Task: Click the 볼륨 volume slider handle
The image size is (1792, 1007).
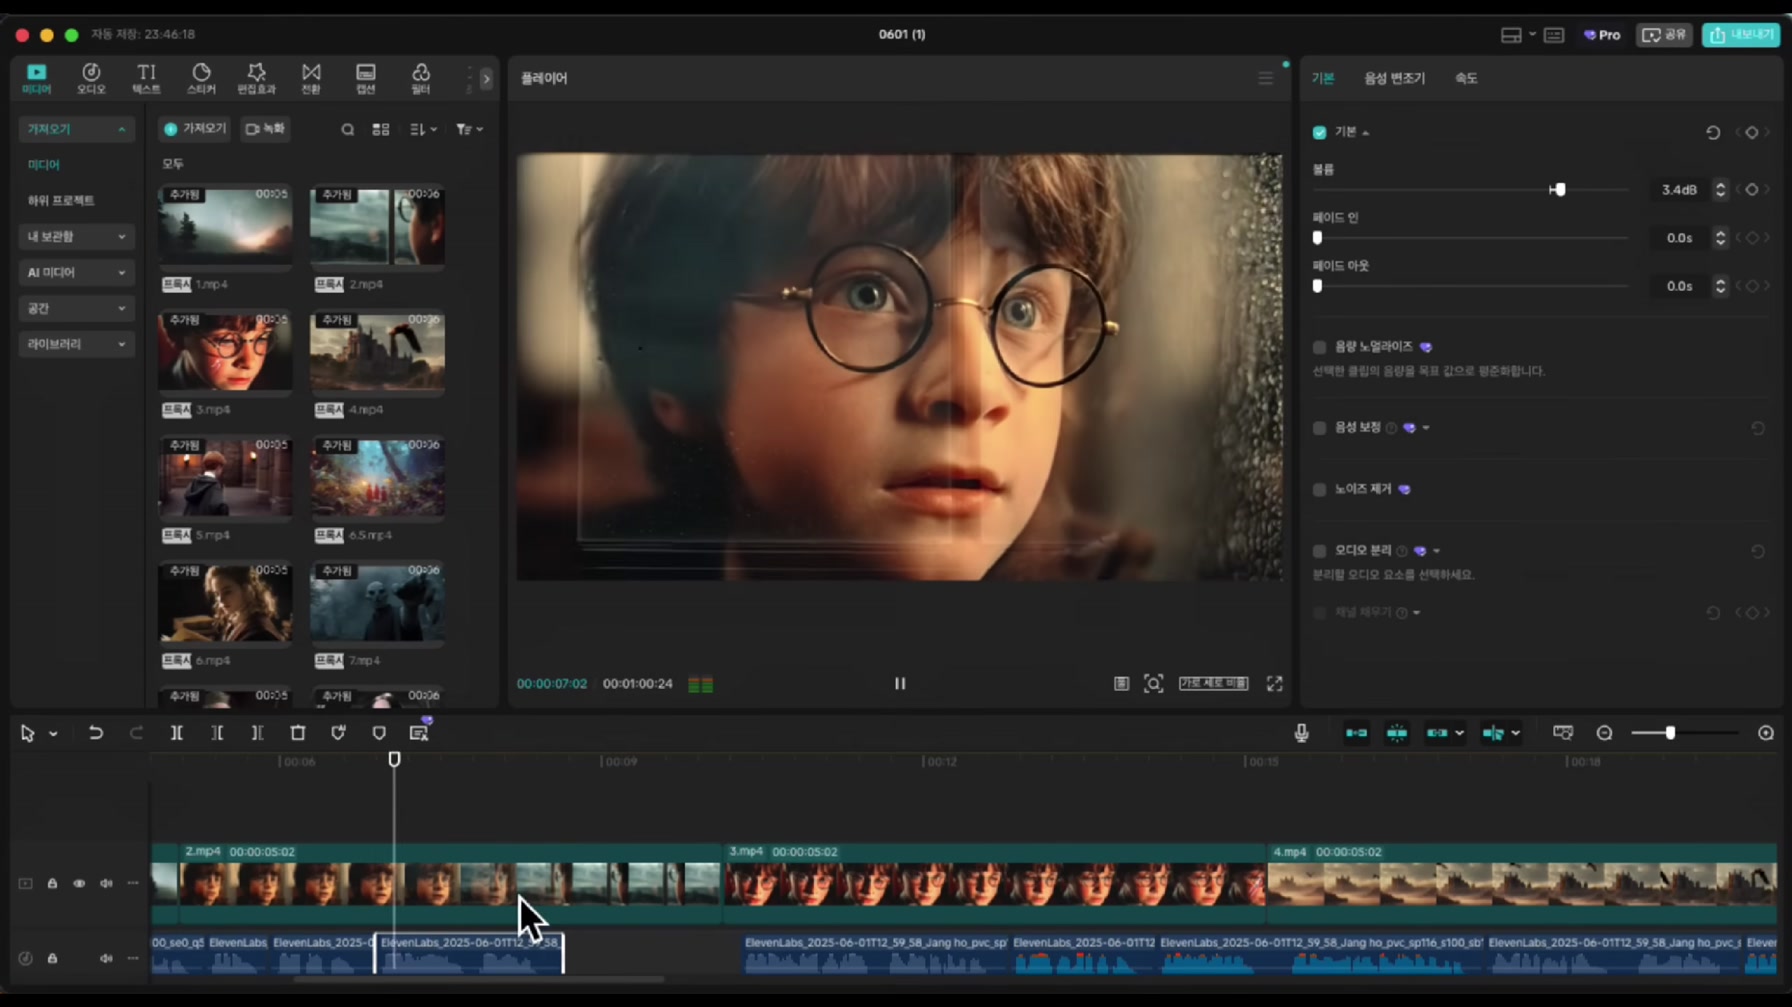Action: click(1558, 189)
